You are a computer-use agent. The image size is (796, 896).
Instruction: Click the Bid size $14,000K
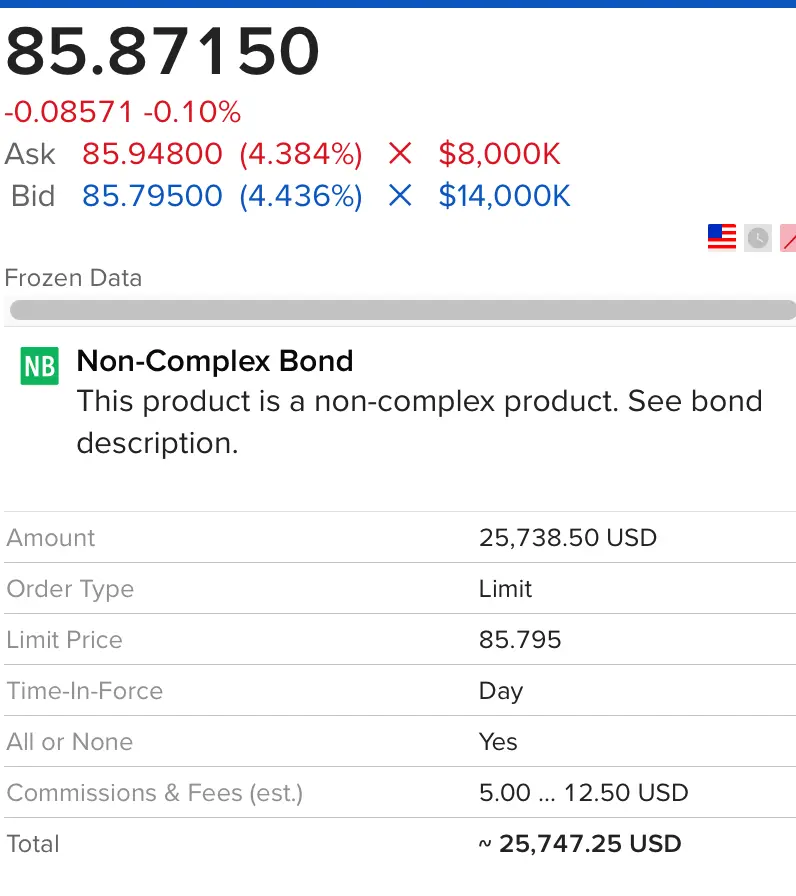click(x=505, y=195)
